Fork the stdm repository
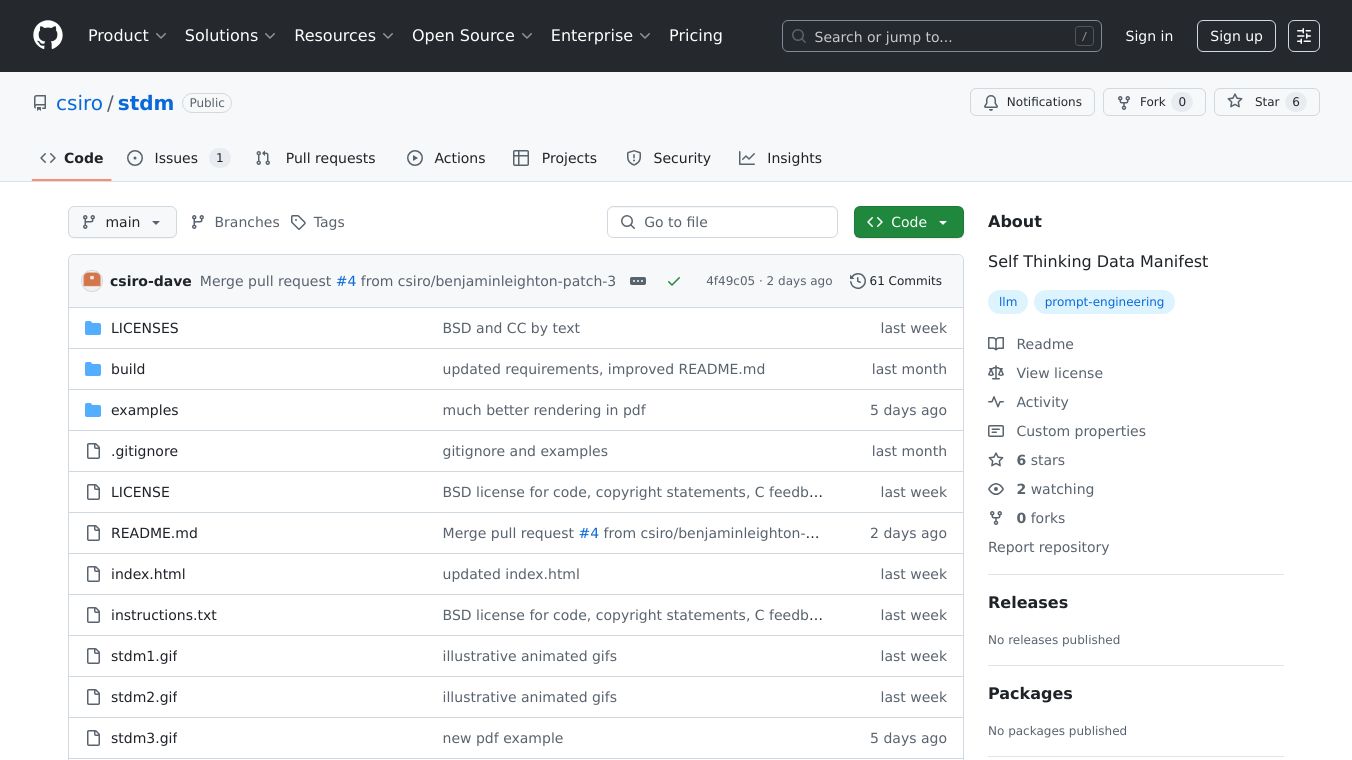Image resolution: width=1352 pixels, height=760 pixels. (1153, 102)
